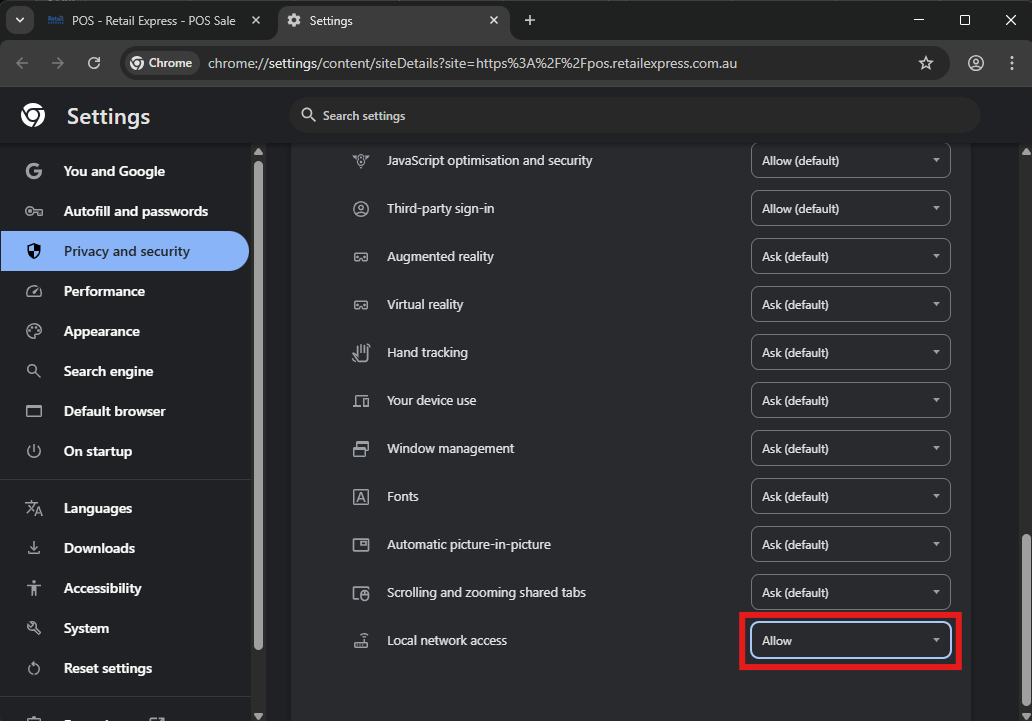Reload the current page
The width and height of the screenshot is (1032, 721).
[x=94, y=63]
